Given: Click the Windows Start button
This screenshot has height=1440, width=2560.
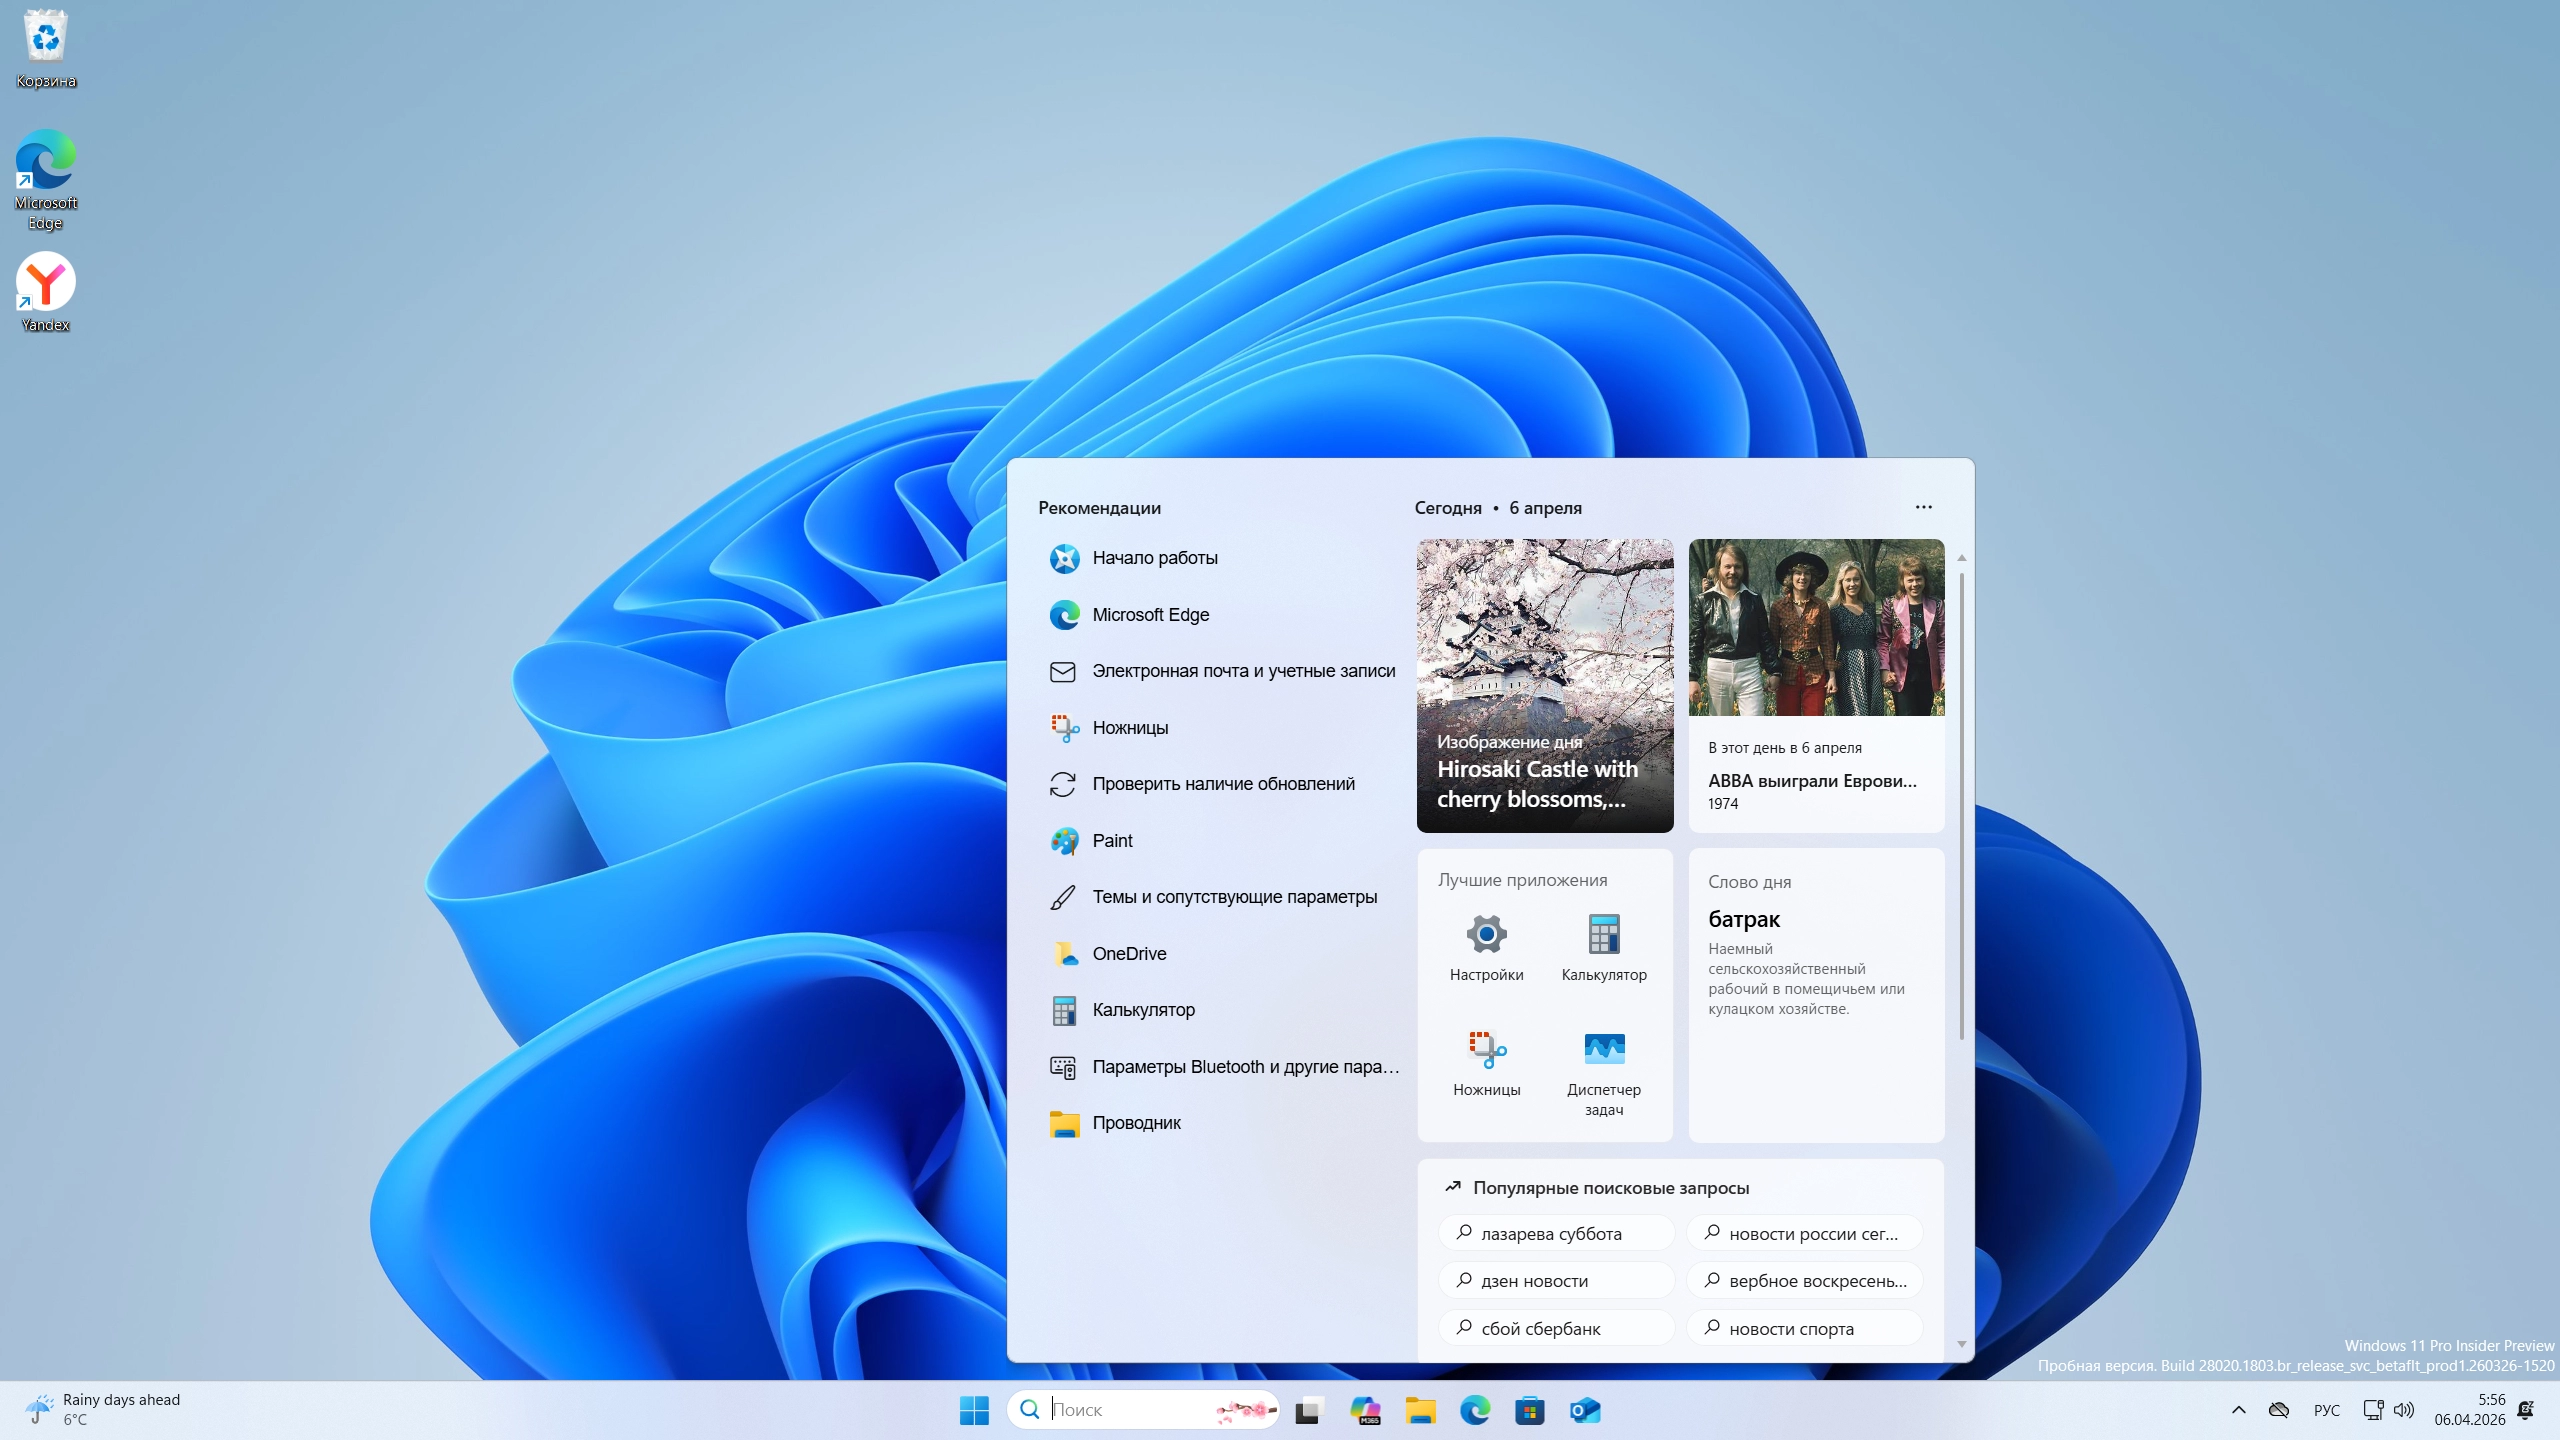Looking at the screenshot, I should click(x=973, y=1410).
